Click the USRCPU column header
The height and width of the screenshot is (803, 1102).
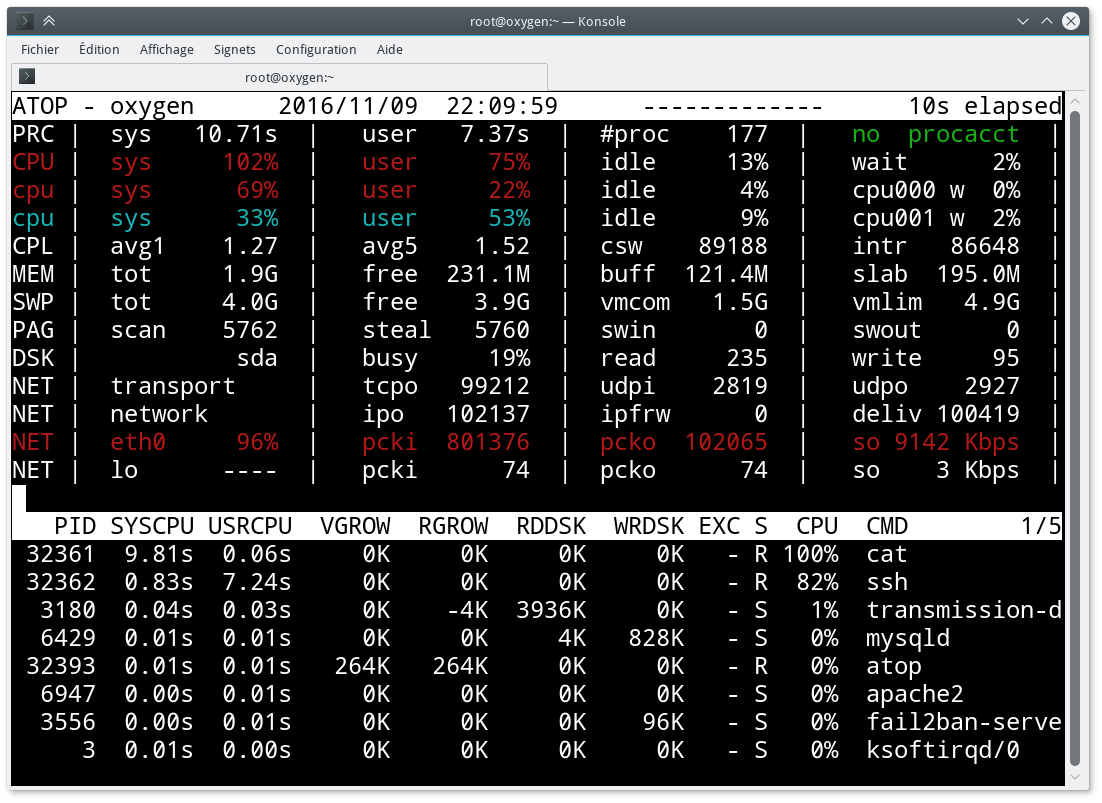click(x=249, y=526)
